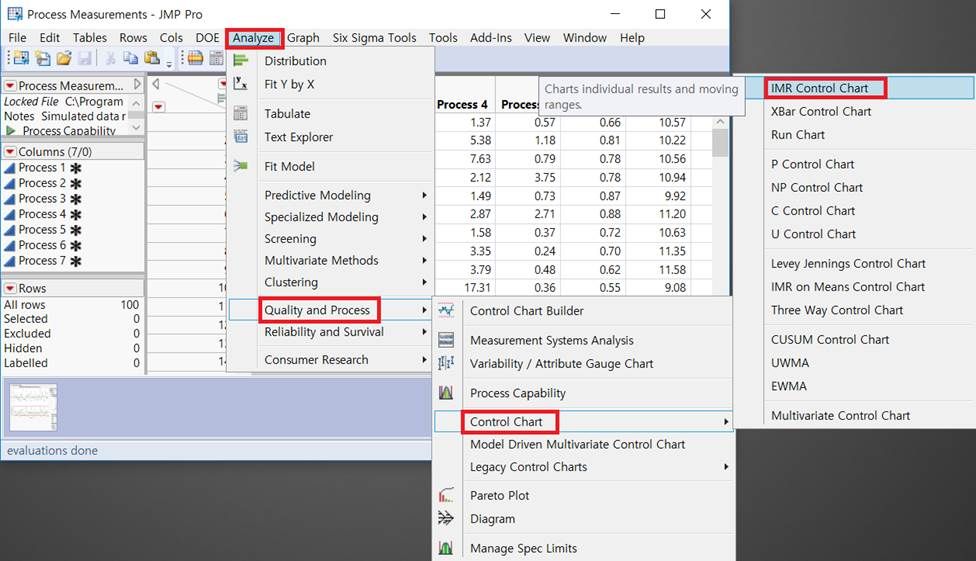
Task: Select Process 6 in the Columns list
Action: click(42, 245)
